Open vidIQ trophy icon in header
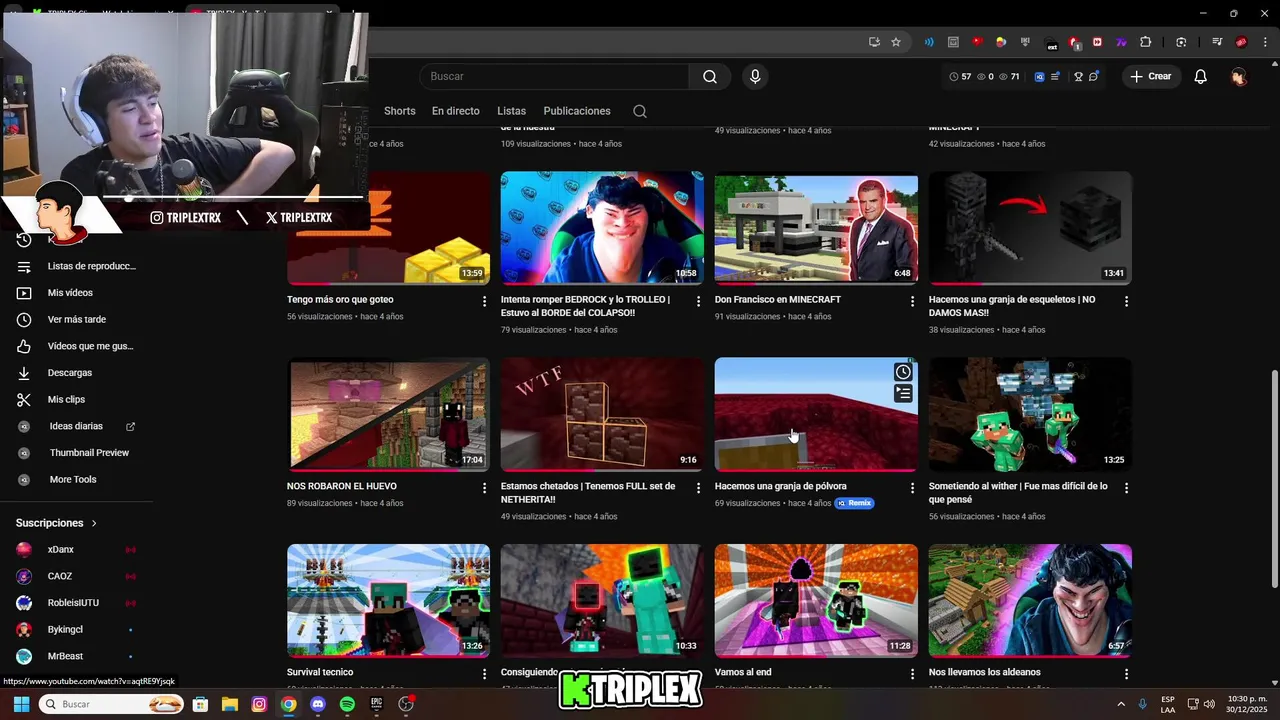This screenshot has width=1280, height=720. pyautogui.click(x=1078, y=76)
